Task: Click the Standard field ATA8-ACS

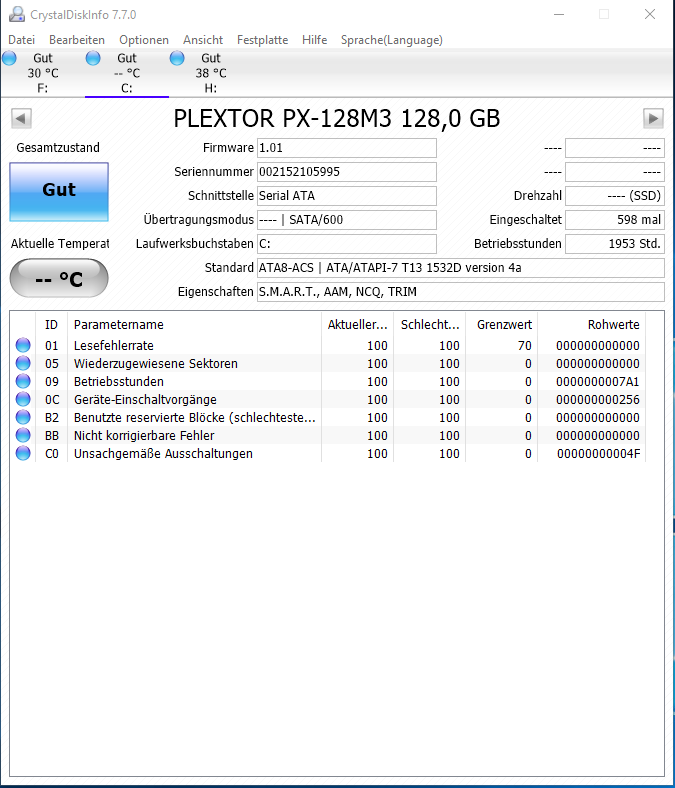Action: 461,268
